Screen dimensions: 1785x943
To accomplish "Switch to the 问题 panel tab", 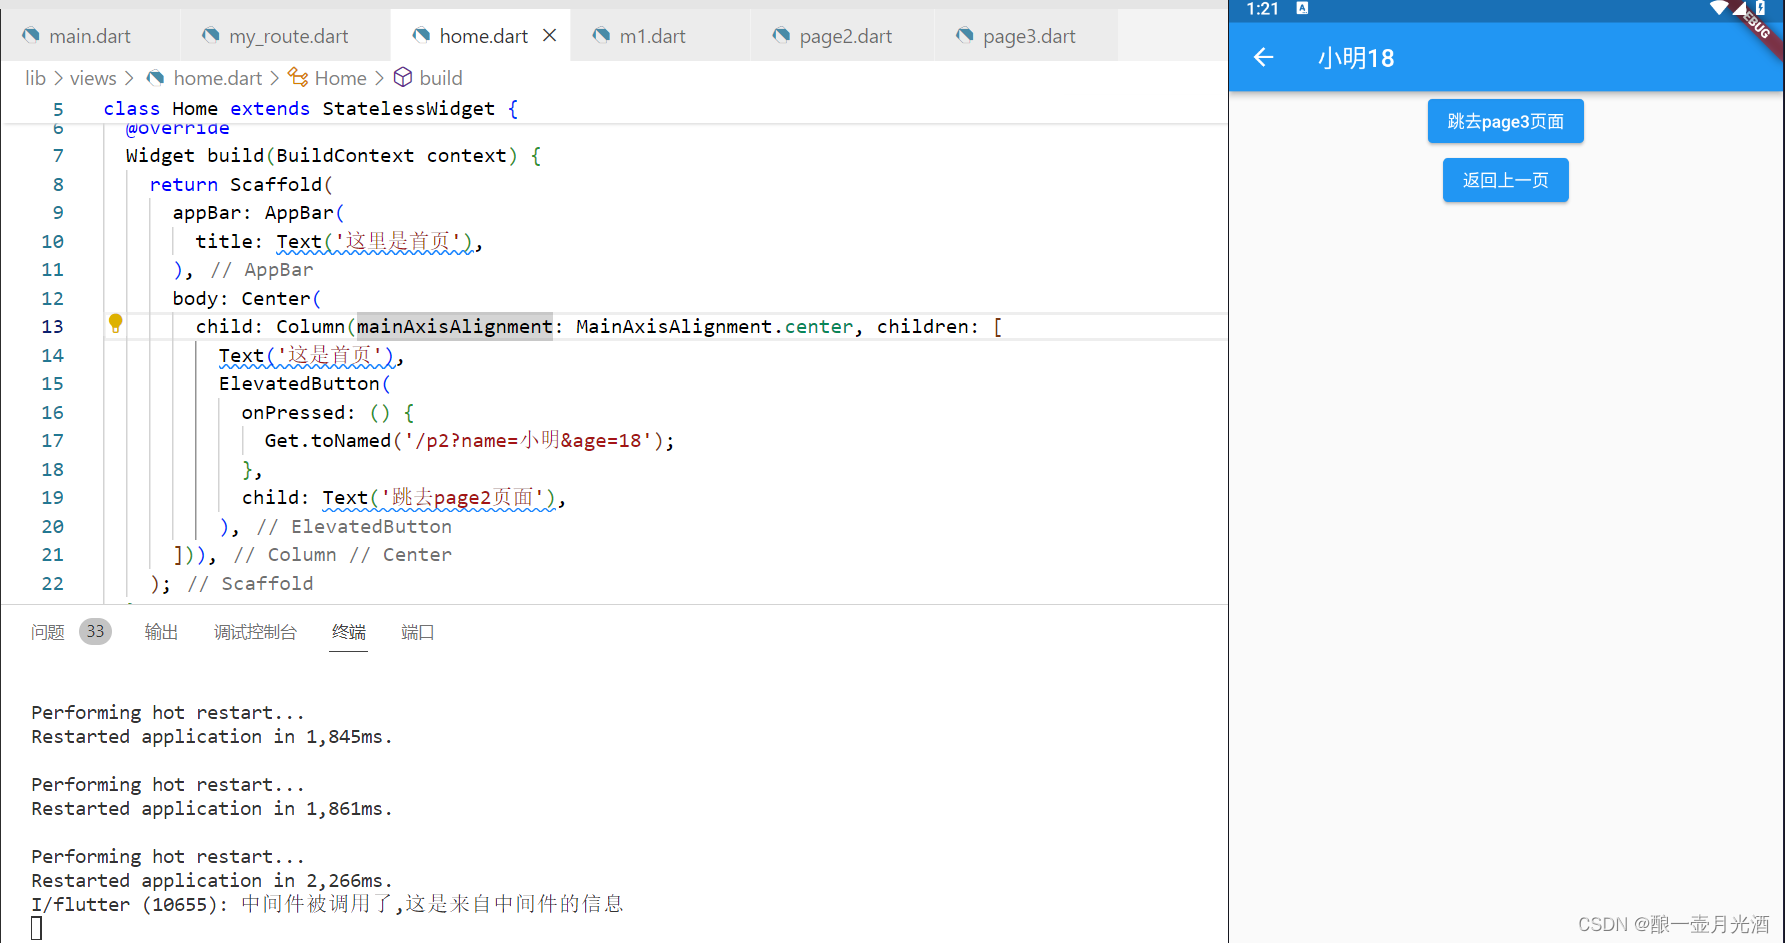I will 47,632.
